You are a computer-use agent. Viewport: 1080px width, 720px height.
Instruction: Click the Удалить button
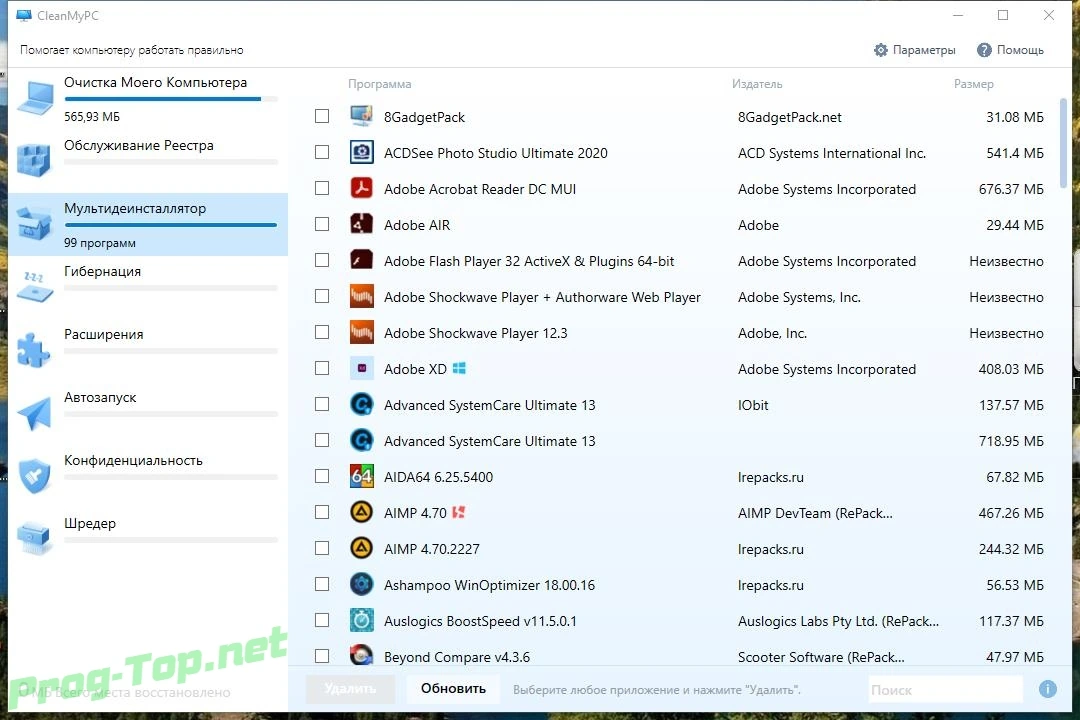tap(351, 688)
